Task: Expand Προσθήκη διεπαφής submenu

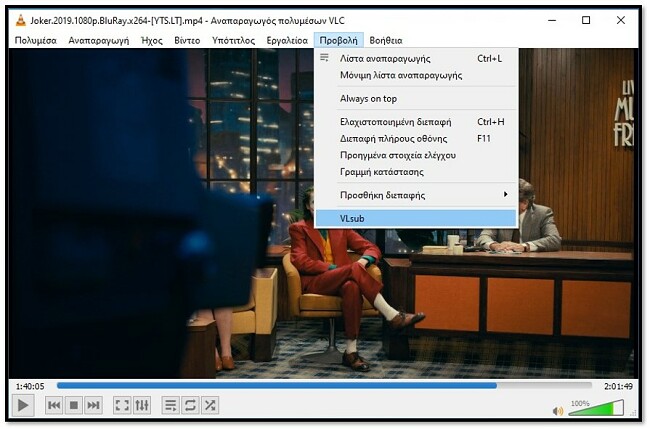Action: 416,195
